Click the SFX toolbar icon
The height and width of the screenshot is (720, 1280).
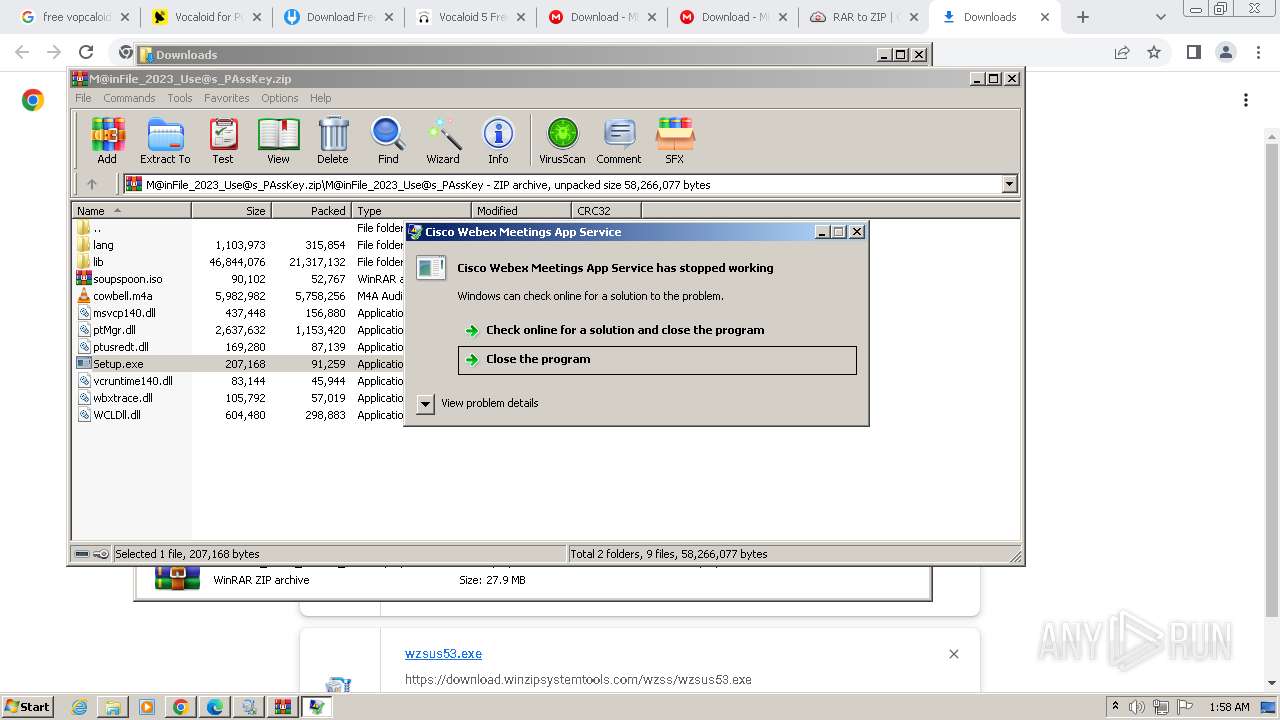[x=675, y=140]
